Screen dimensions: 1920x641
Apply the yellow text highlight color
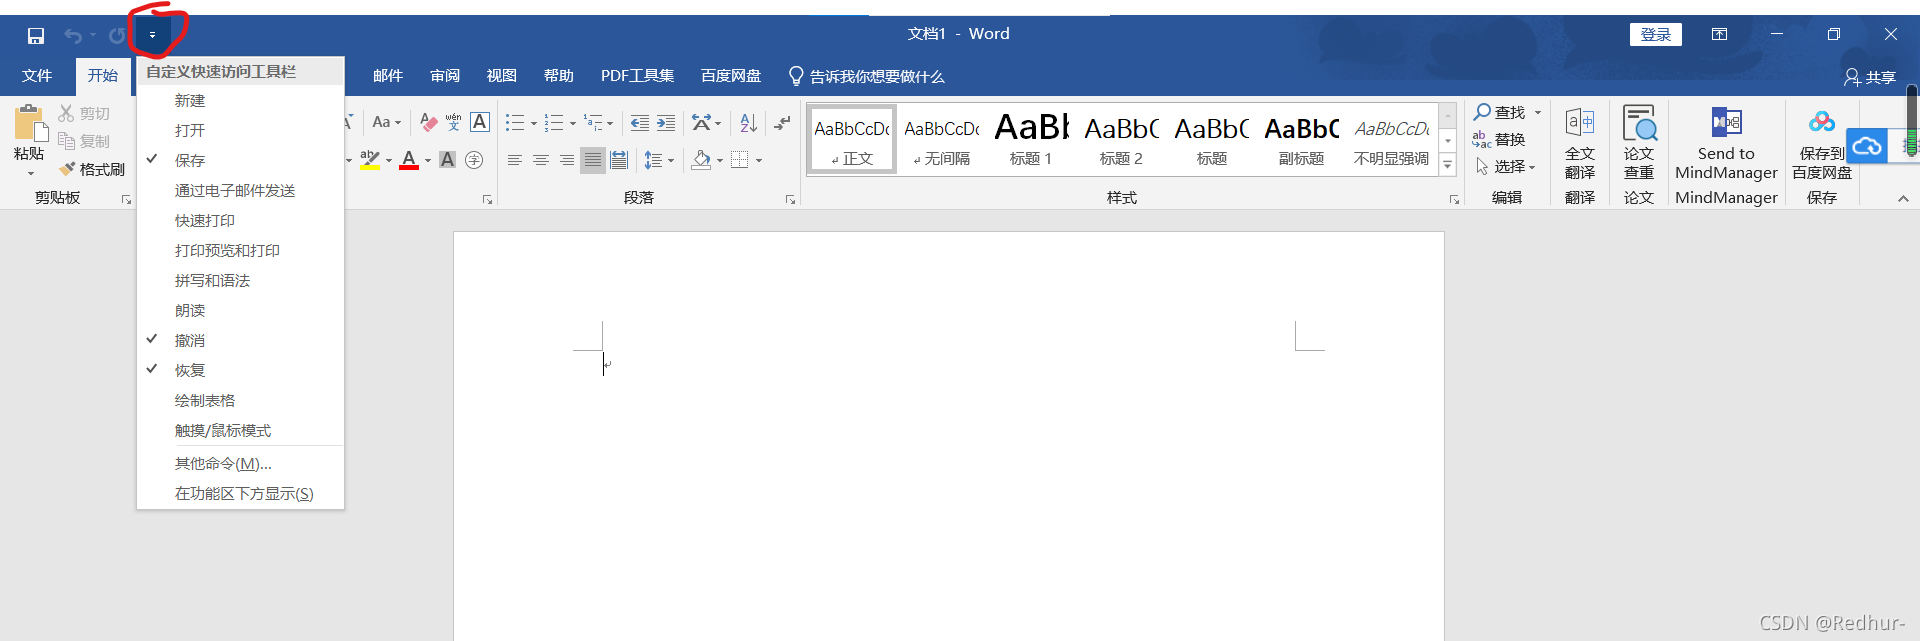click(x=370, y=160)
